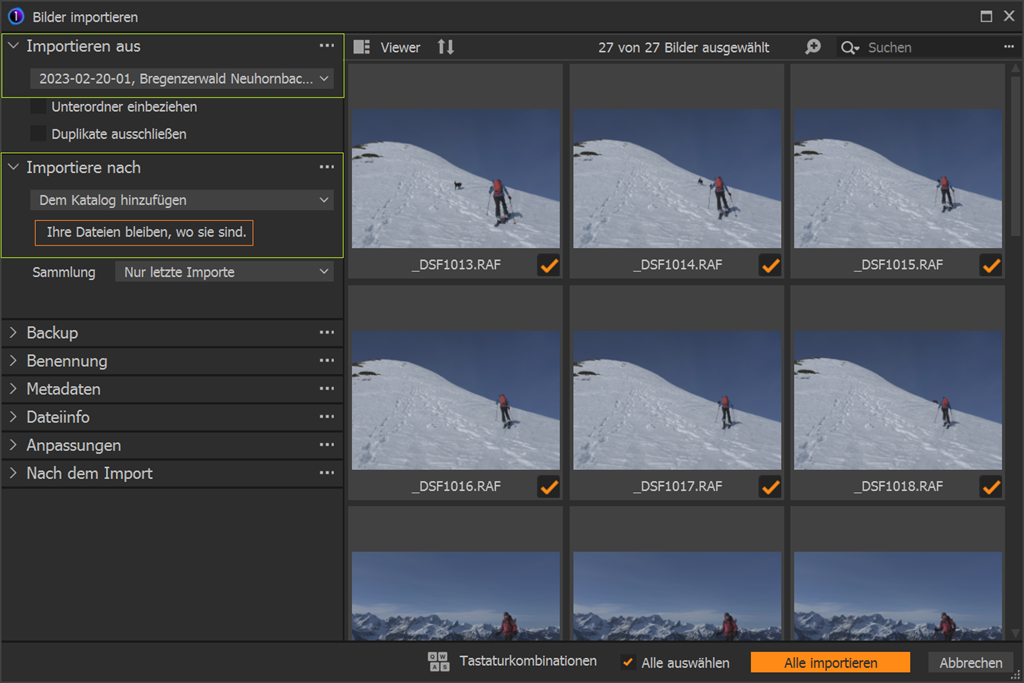Open the Backup panel options menu dots

327,333
